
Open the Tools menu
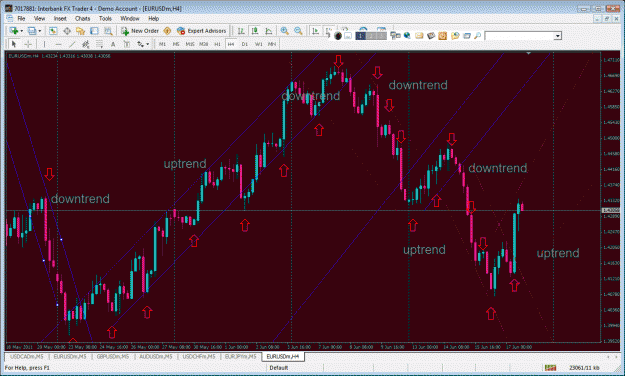click(x=105, y=18)
